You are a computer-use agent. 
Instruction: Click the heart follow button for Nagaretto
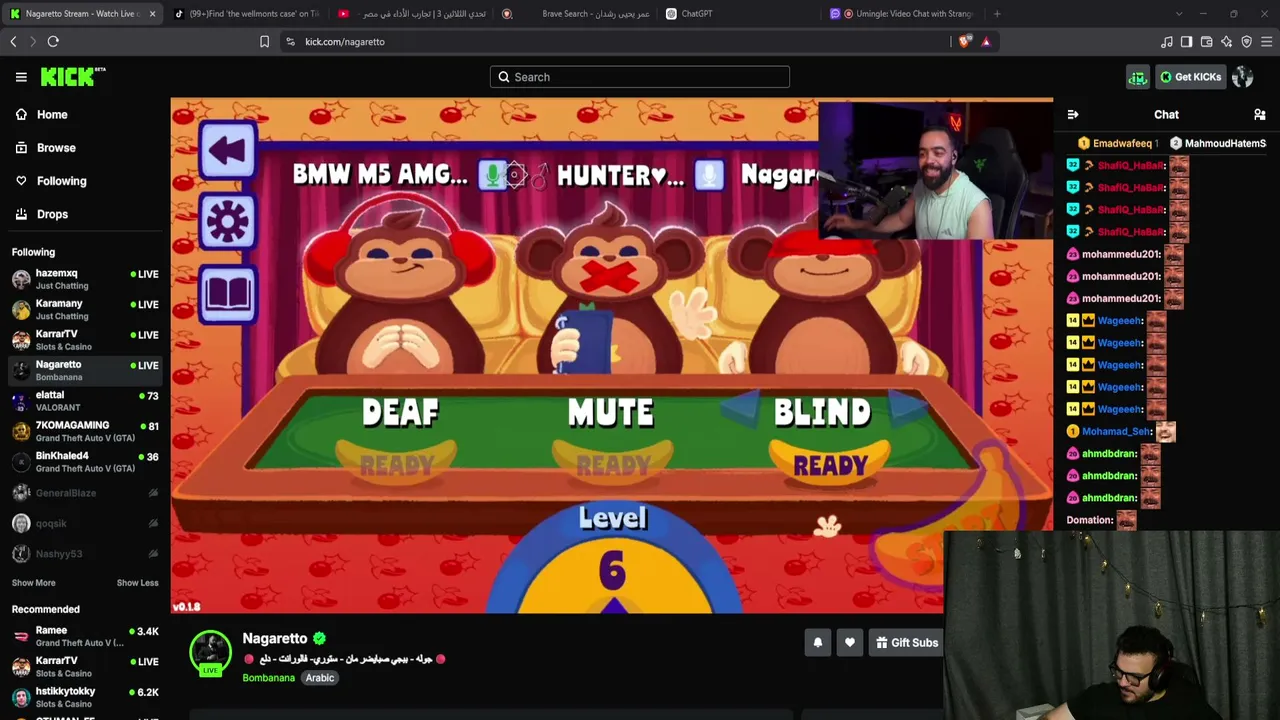click(850, 643)
